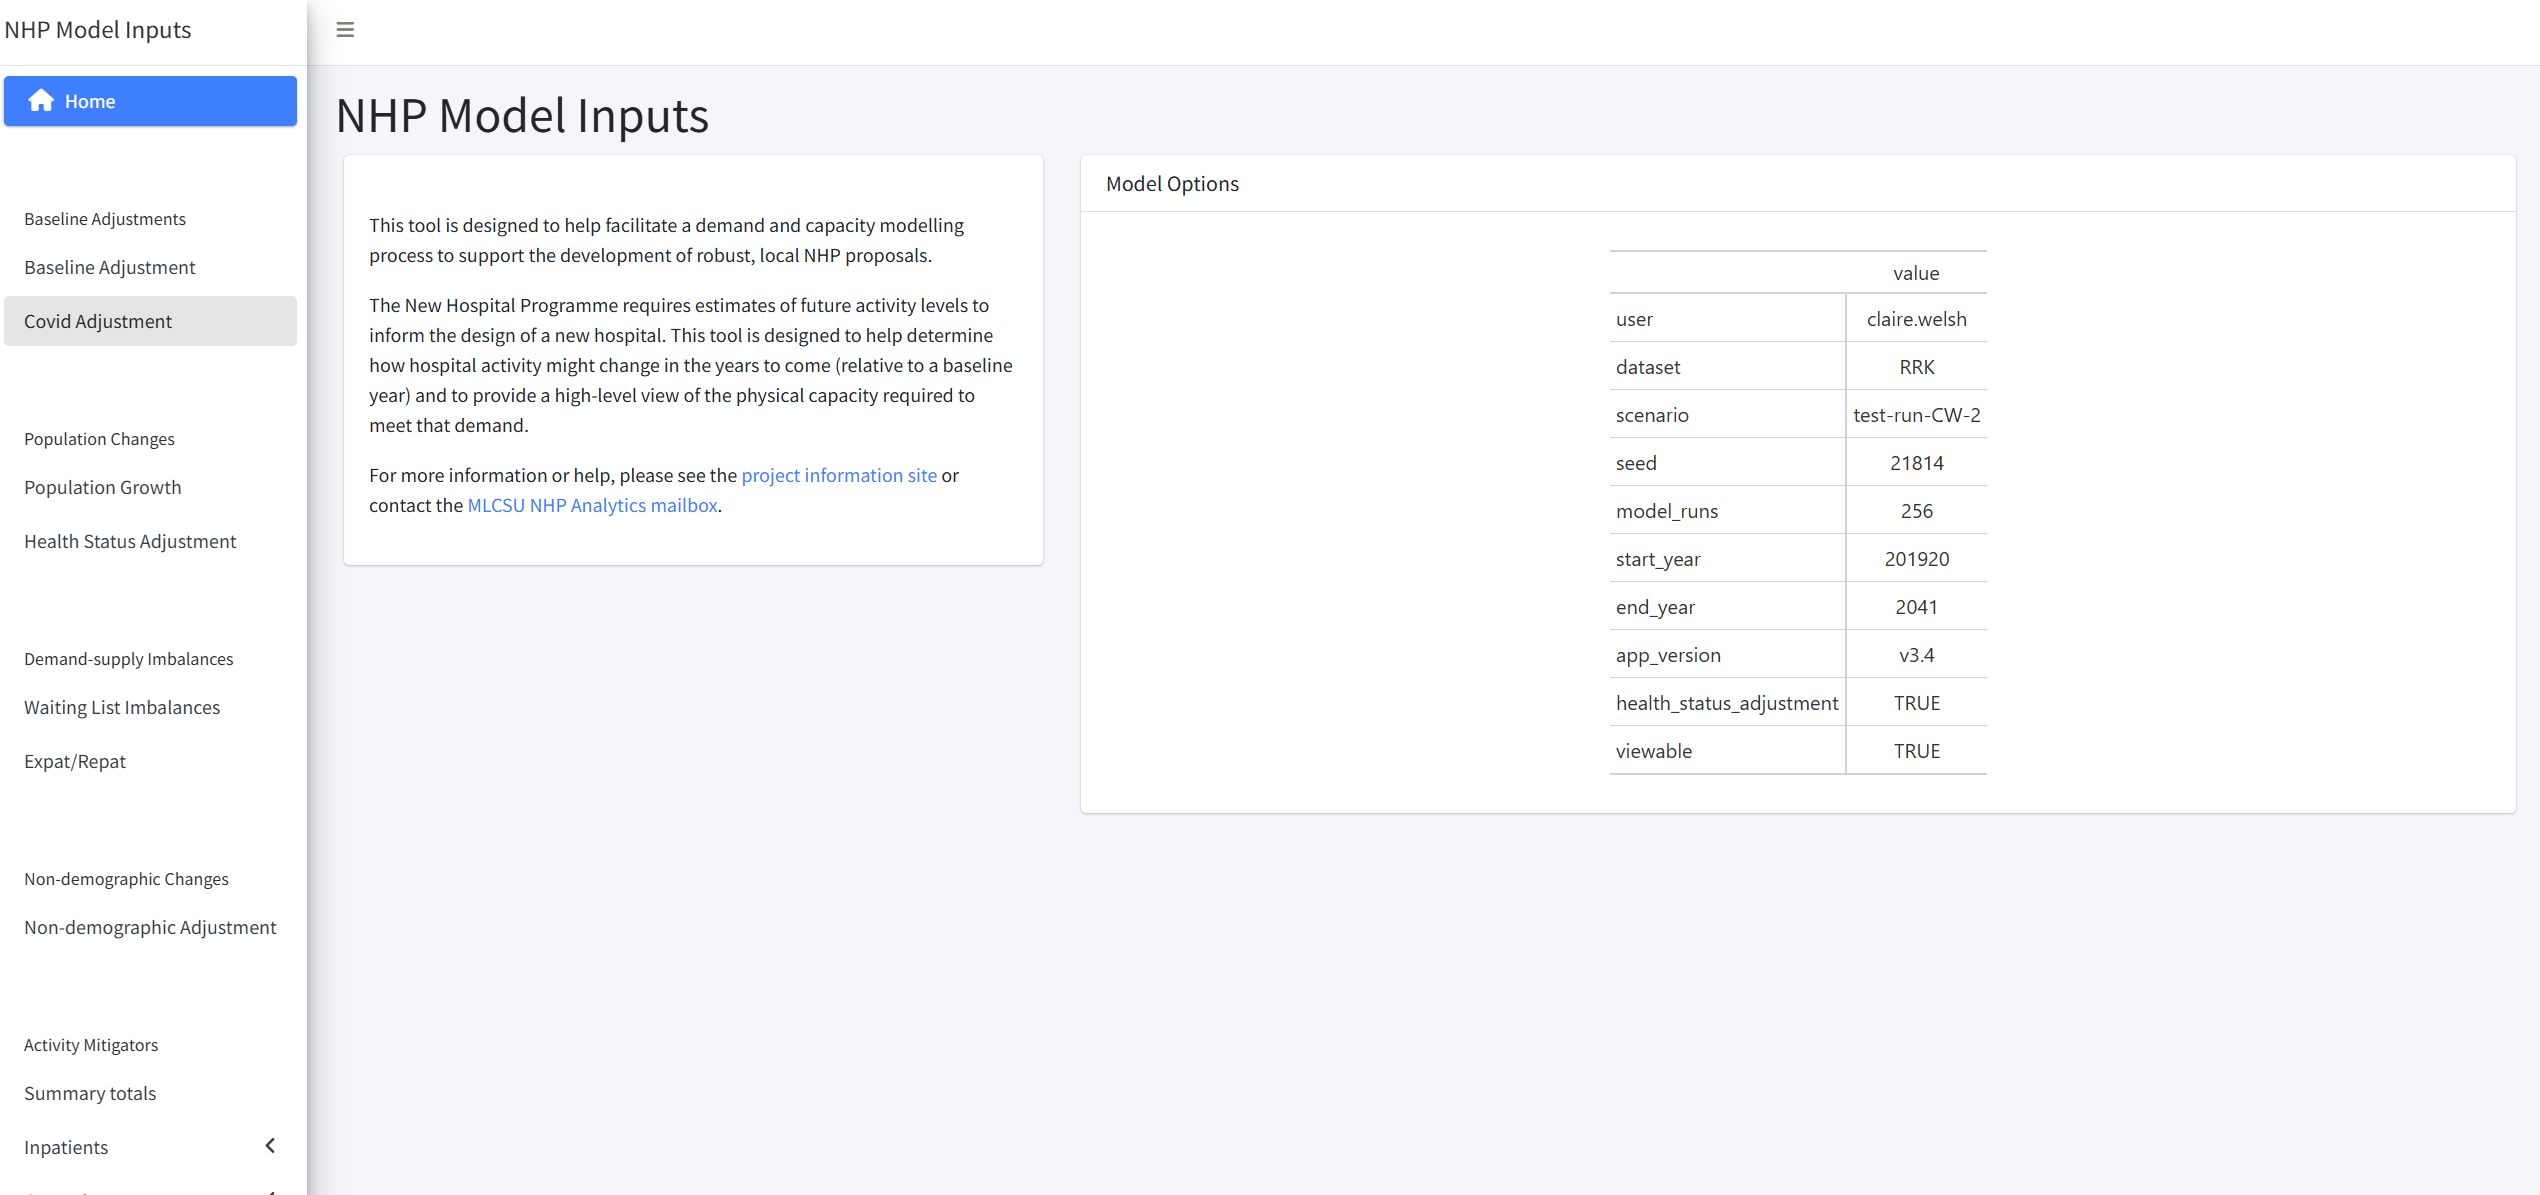
Task: Click the scenario value test-run-CW-2
Action: coord(1915,415)
